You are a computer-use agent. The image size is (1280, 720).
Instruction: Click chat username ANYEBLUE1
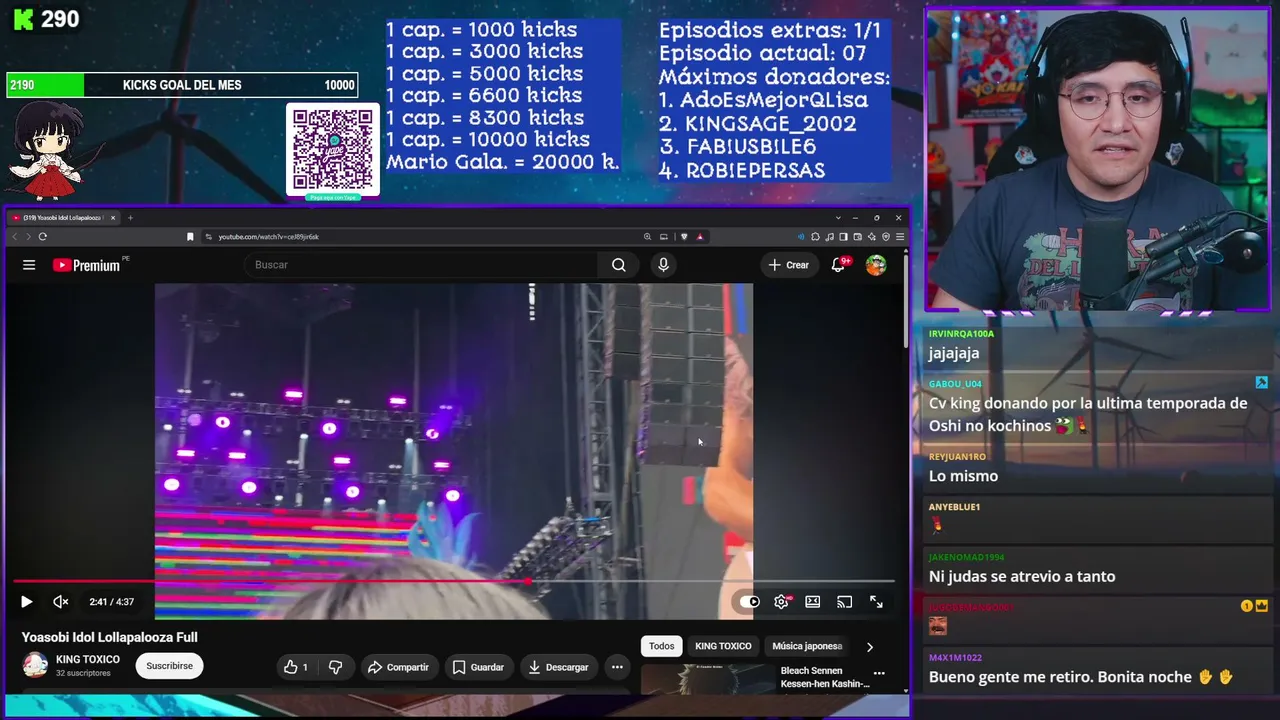pyautogui.click(x=954, y=507)
